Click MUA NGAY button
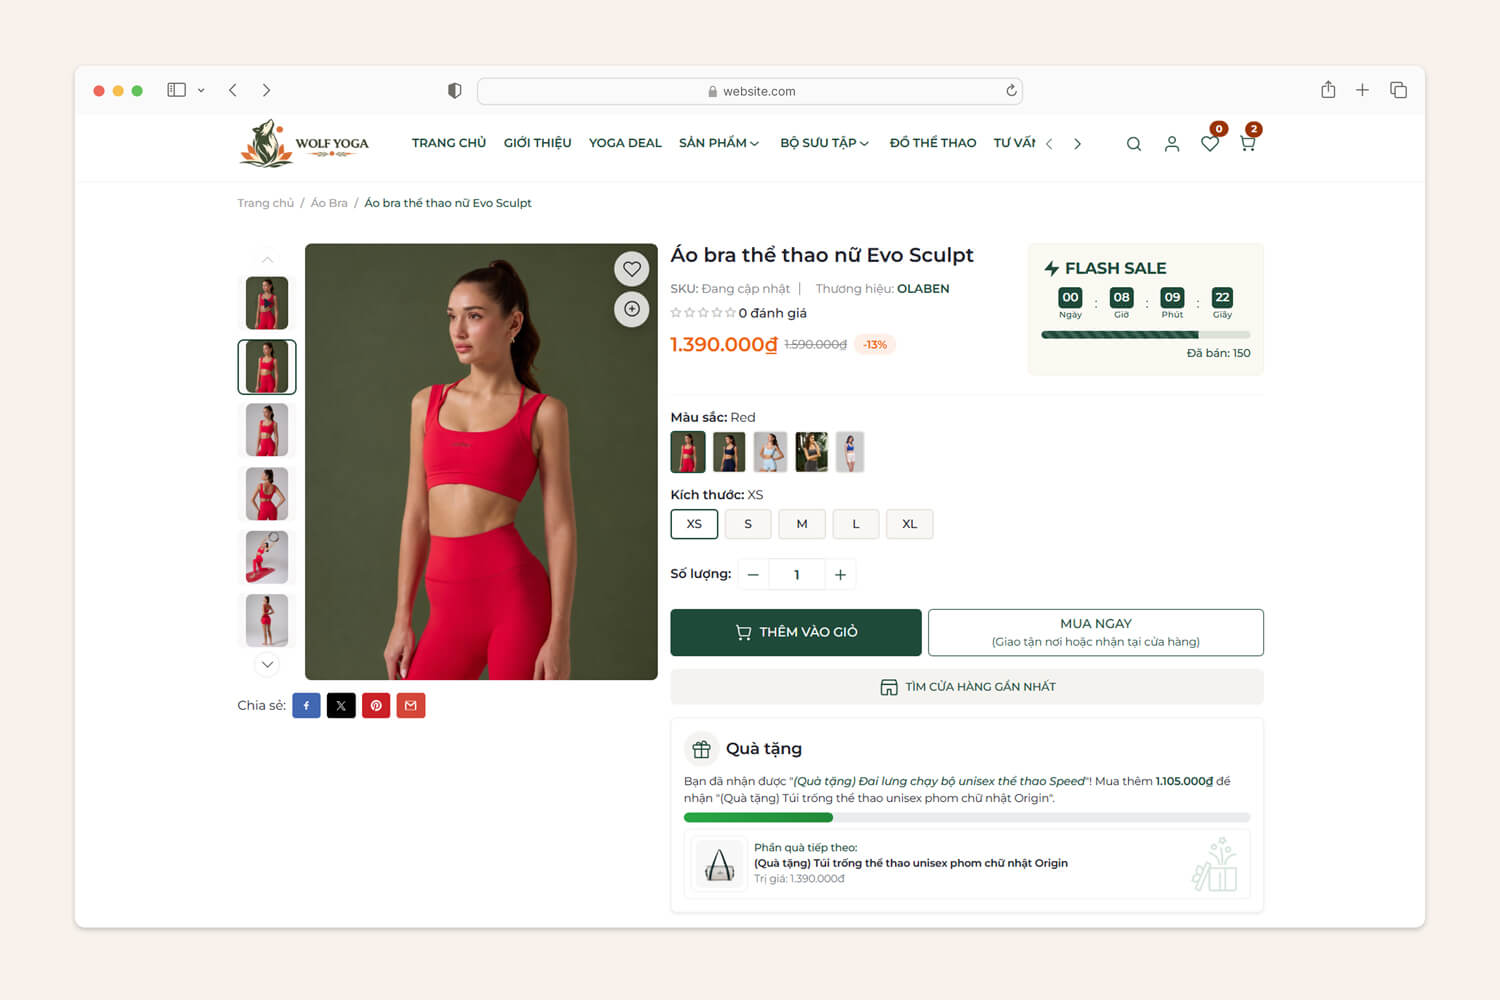 (1096, 633)
